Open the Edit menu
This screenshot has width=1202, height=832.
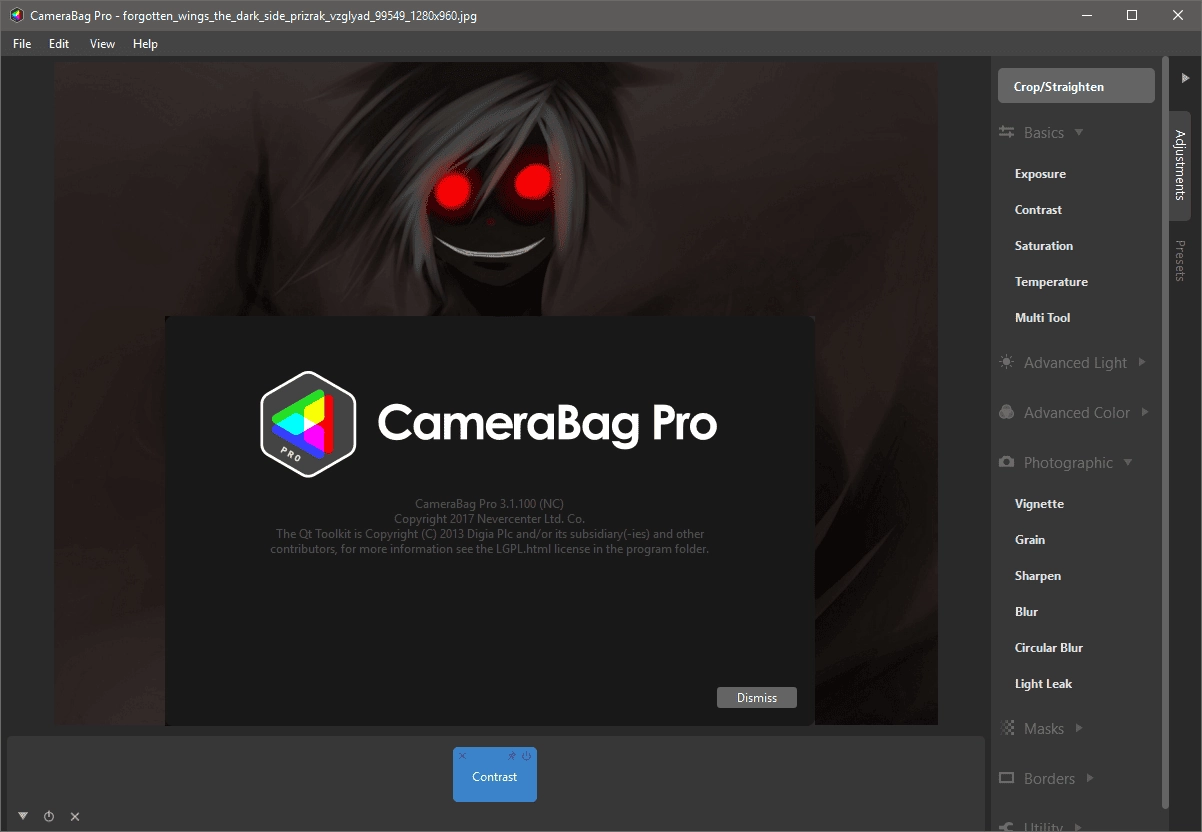(x=59, y=44)
